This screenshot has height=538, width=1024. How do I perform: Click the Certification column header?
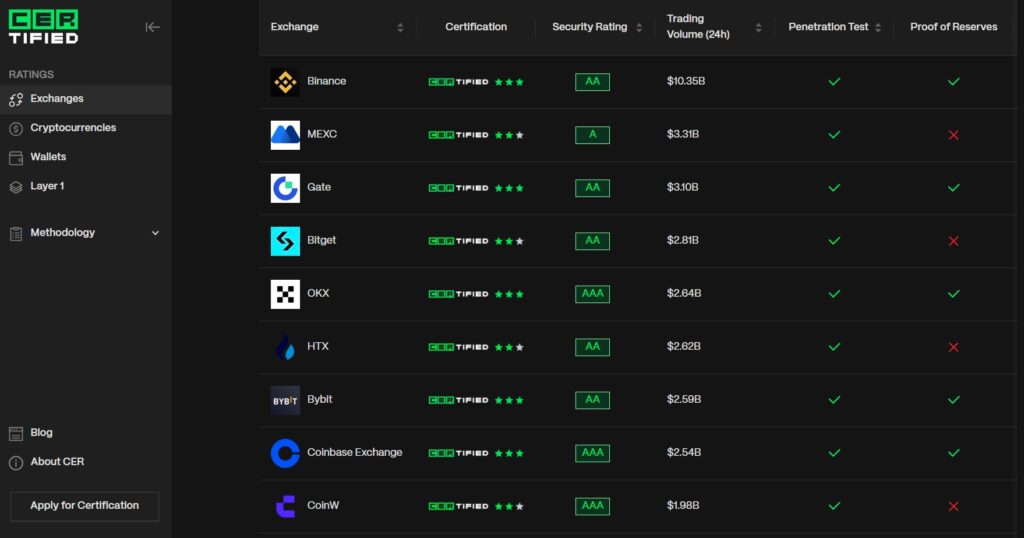click(476, 27)
